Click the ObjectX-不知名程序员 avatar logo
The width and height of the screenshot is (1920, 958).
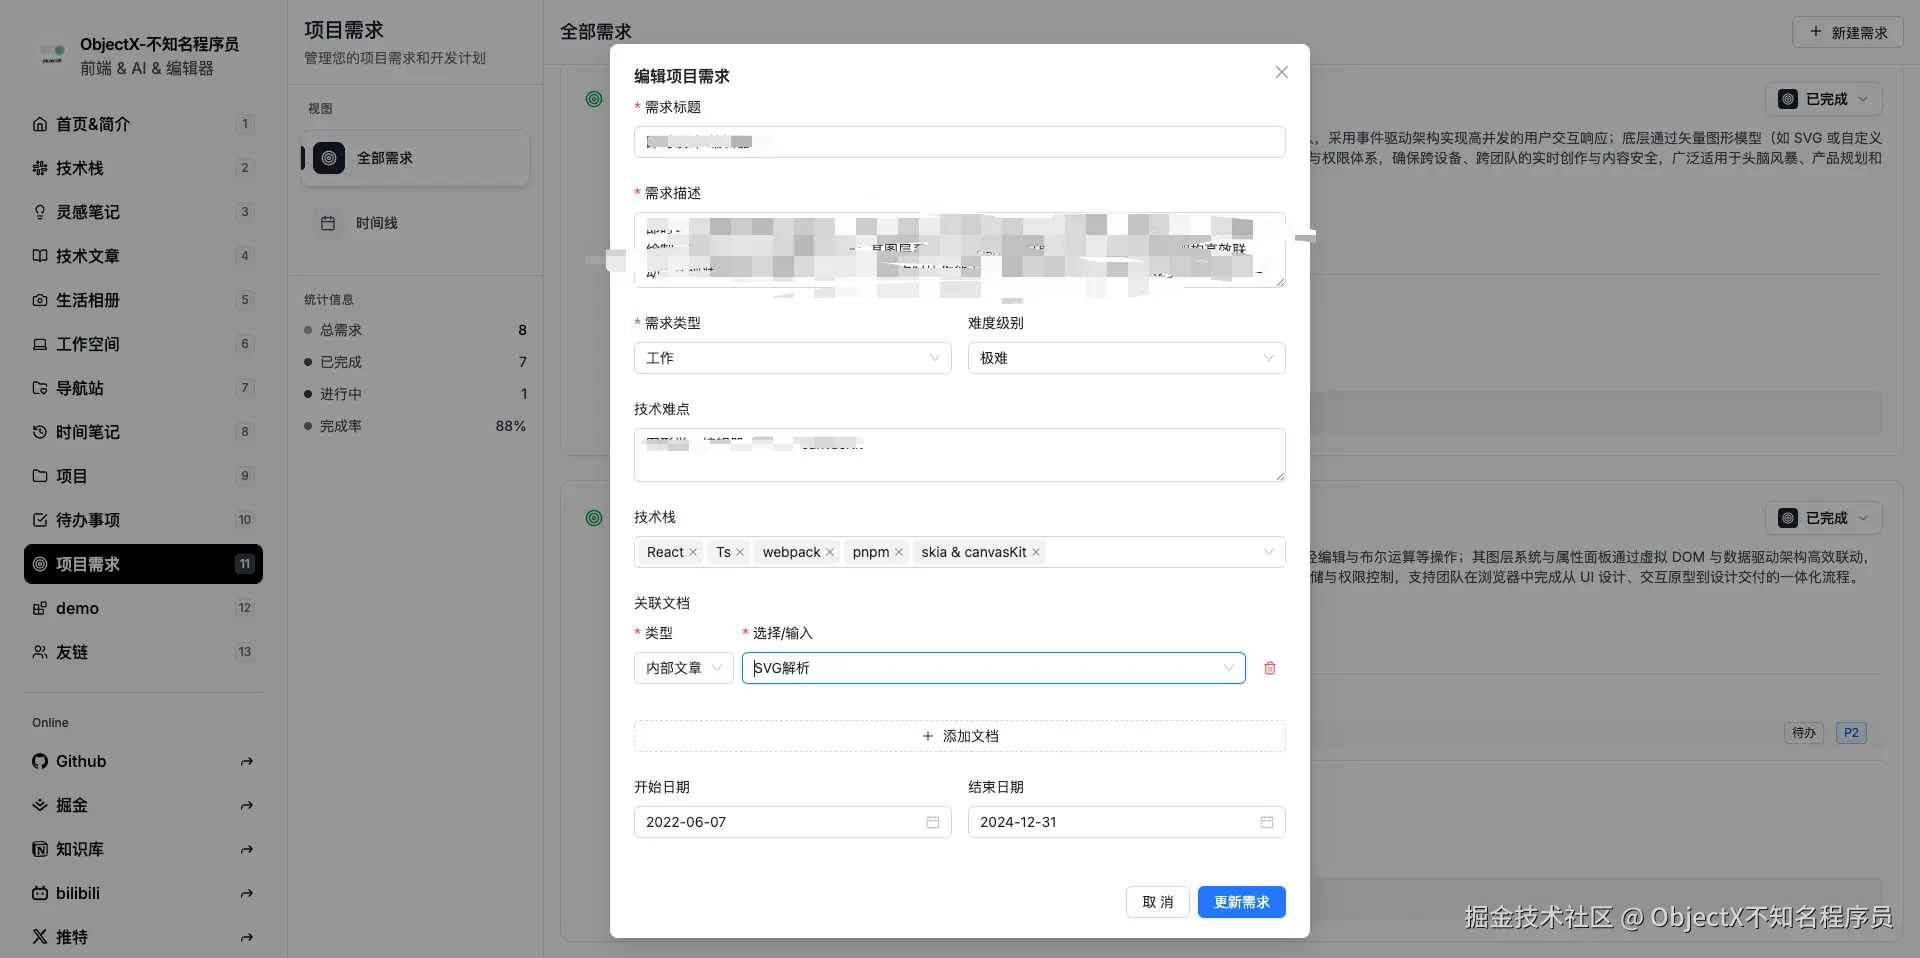(x=52, y=56)
